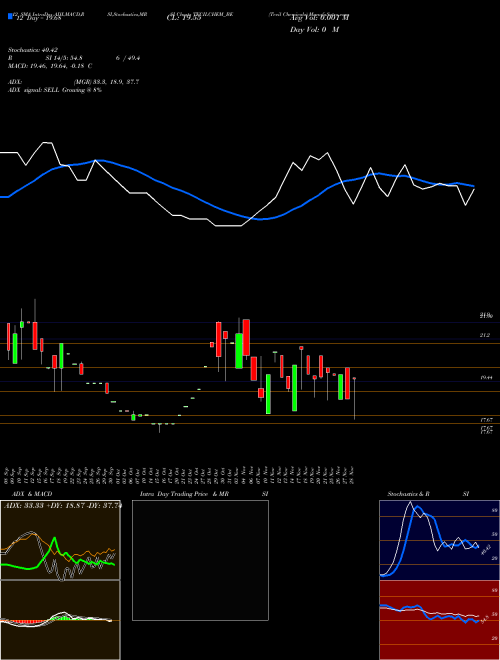Click the '12 Day = 19.68' SMA label
The height and width of the screenshot is (660, 500).
click(39, 18)
